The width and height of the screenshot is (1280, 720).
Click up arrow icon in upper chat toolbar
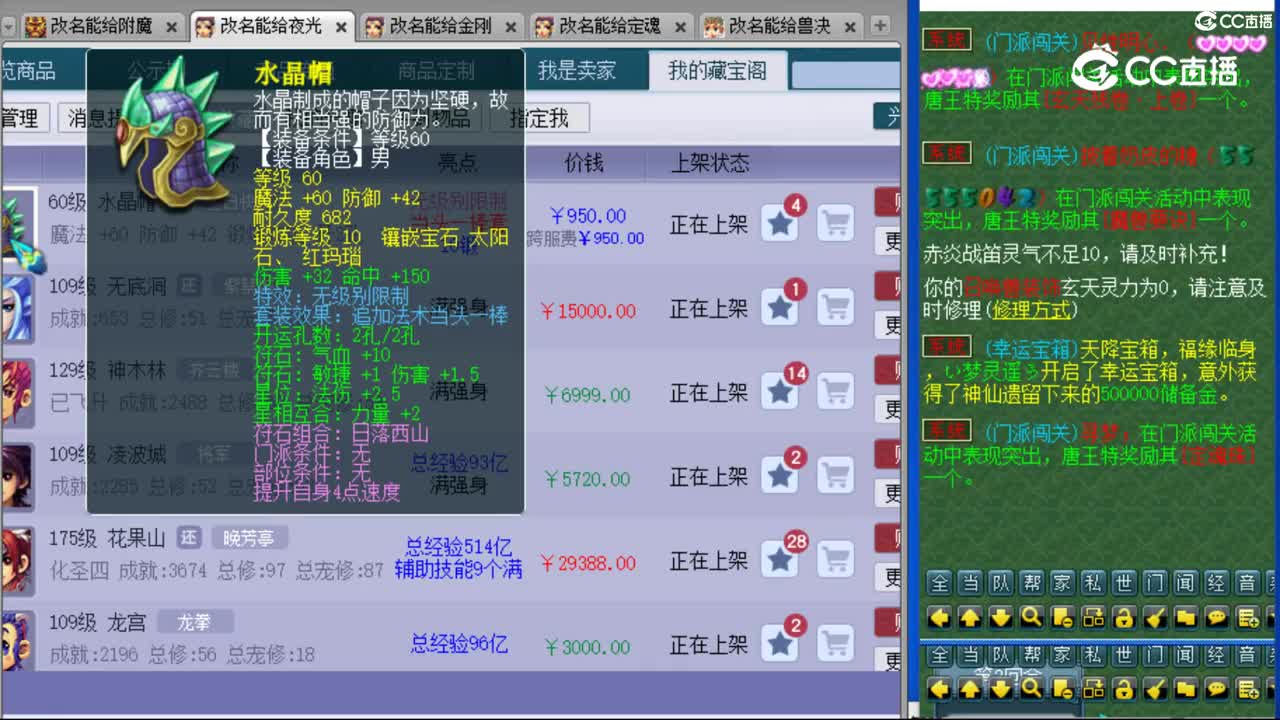point(970,617)
